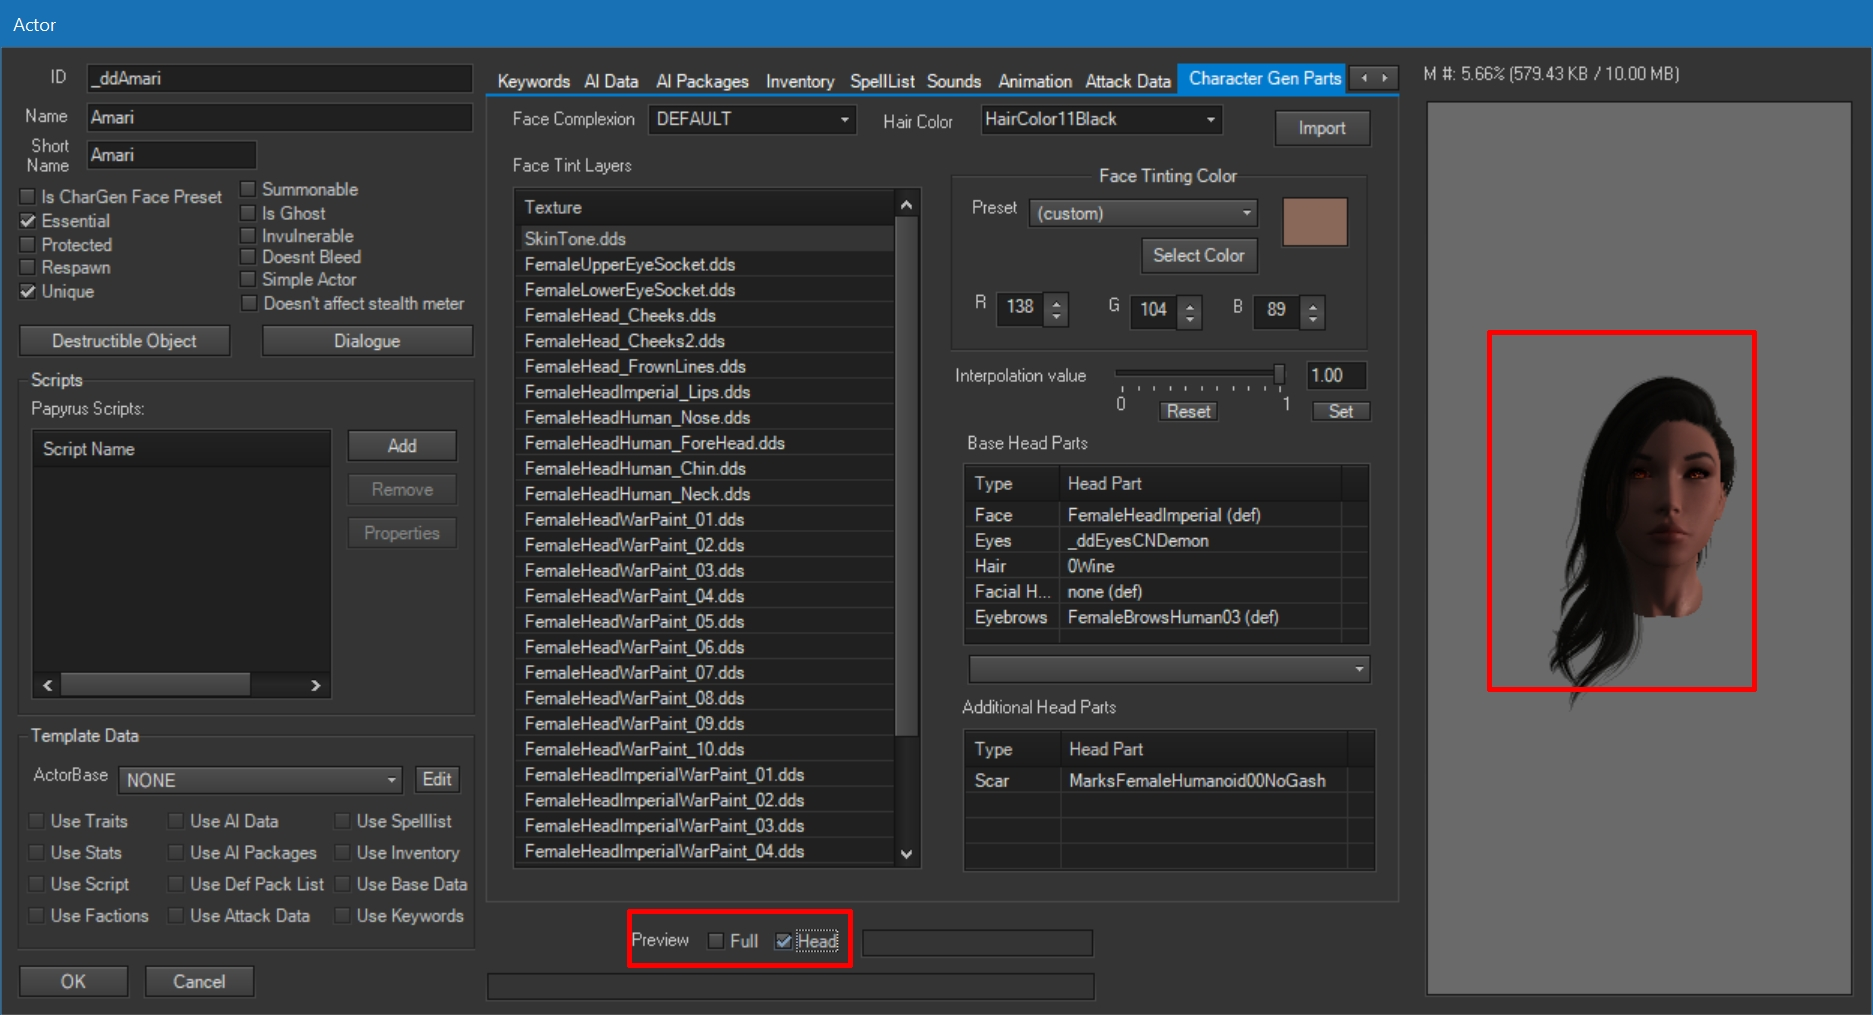1873x1015 pixels.
Task: Open the Destructible Object dialog
Action: pos(124,341)
